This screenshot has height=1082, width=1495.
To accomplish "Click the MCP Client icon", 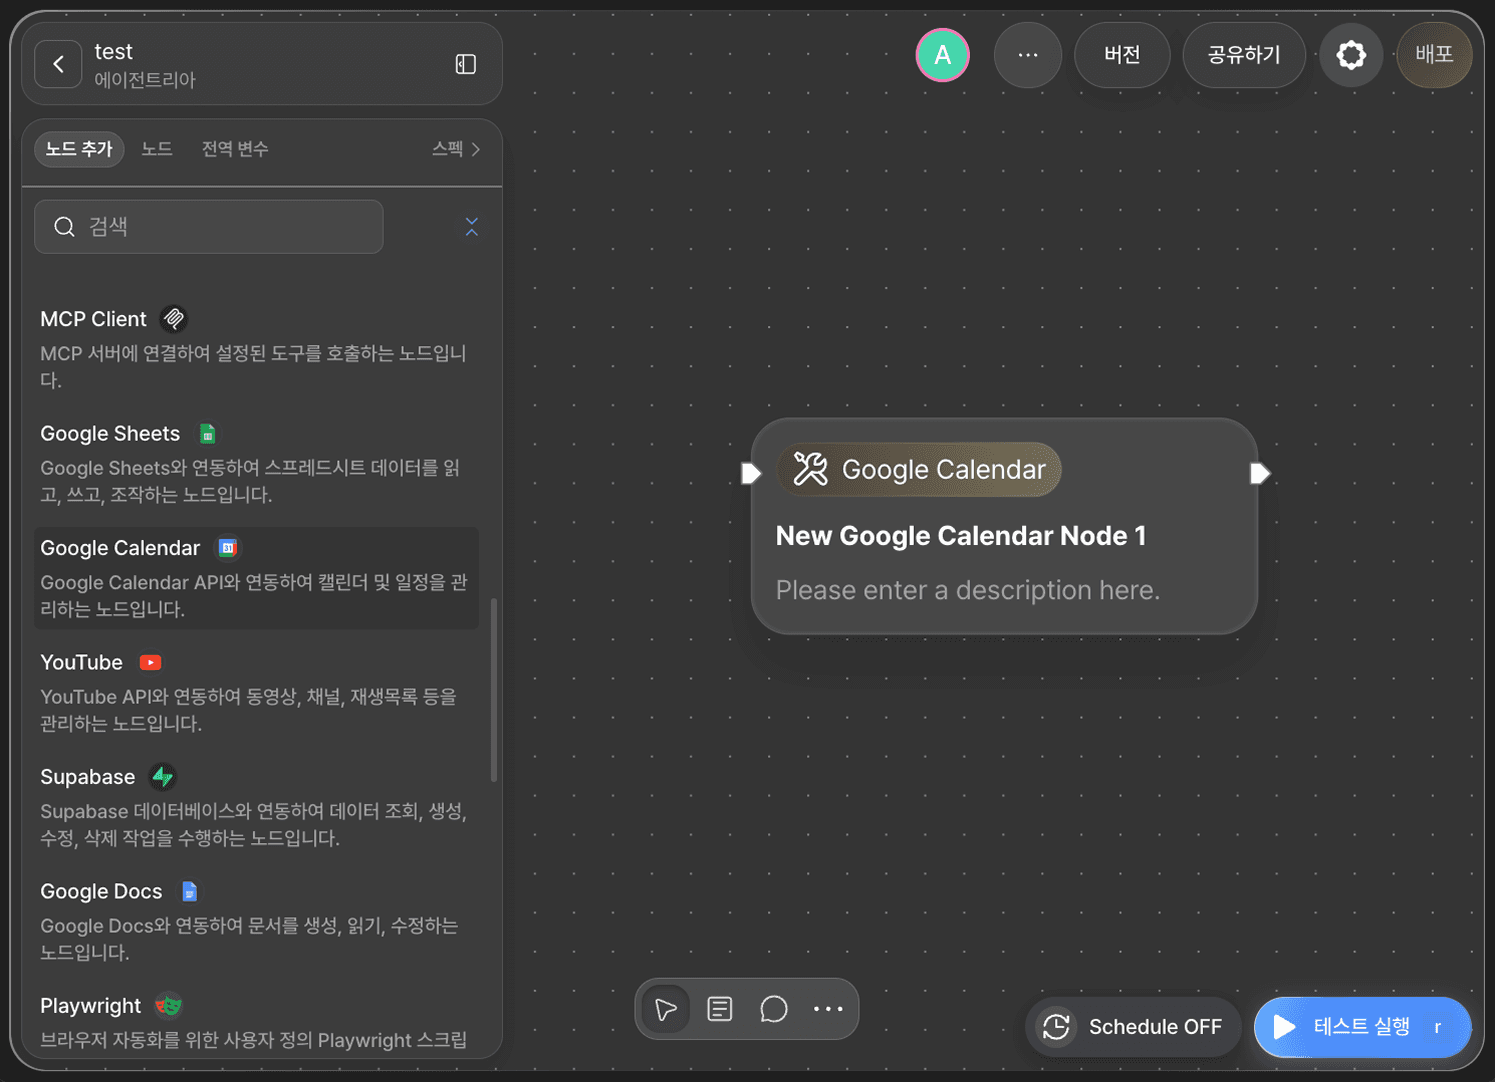I will point(174,319).
